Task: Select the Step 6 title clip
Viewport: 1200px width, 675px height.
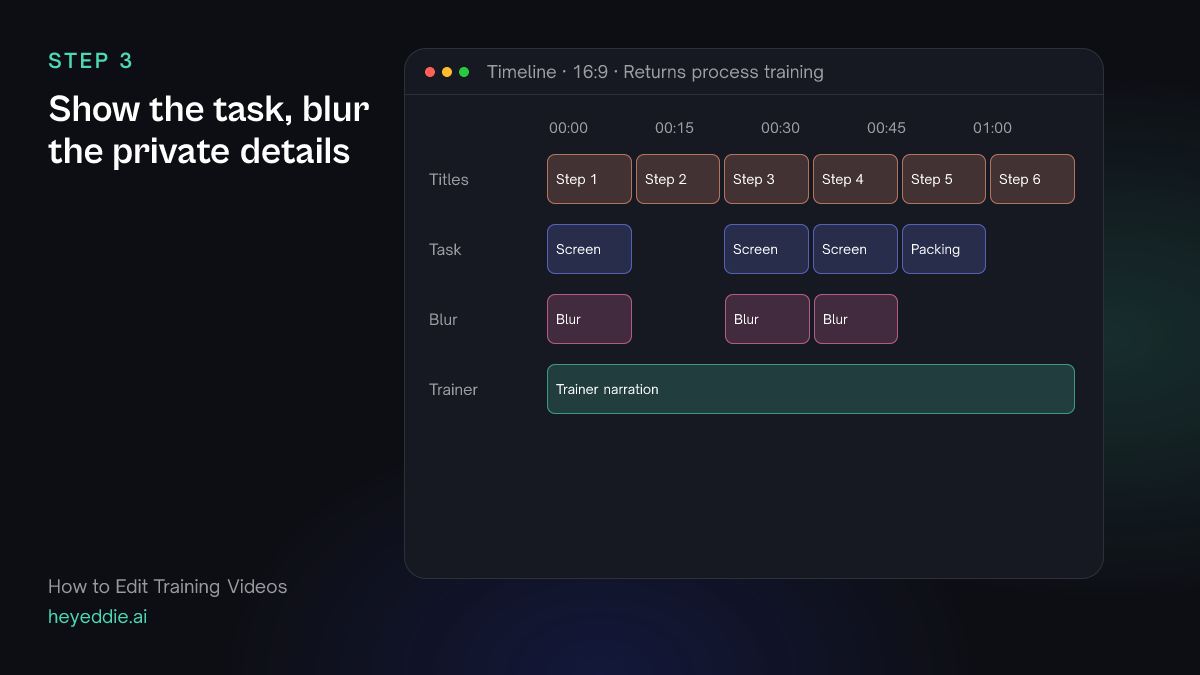Action: pyautogui.click(x=1032, y=179)
